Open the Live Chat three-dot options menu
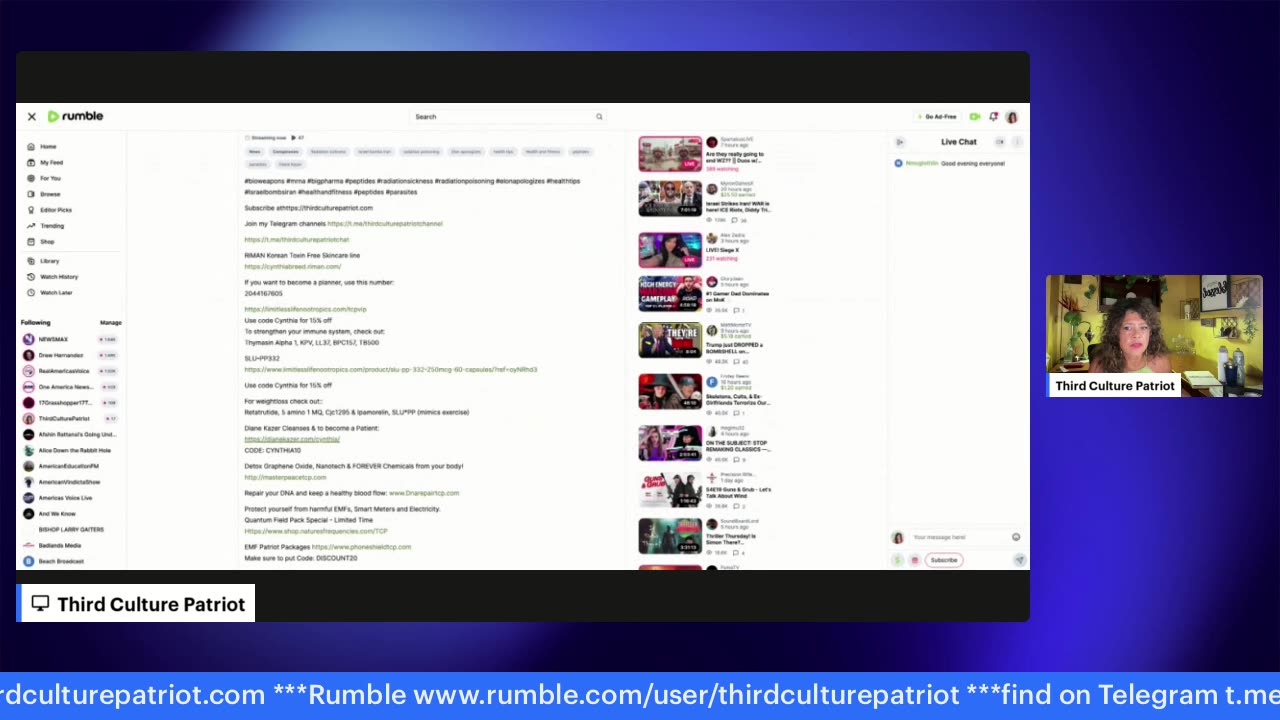 [1017, 142]
